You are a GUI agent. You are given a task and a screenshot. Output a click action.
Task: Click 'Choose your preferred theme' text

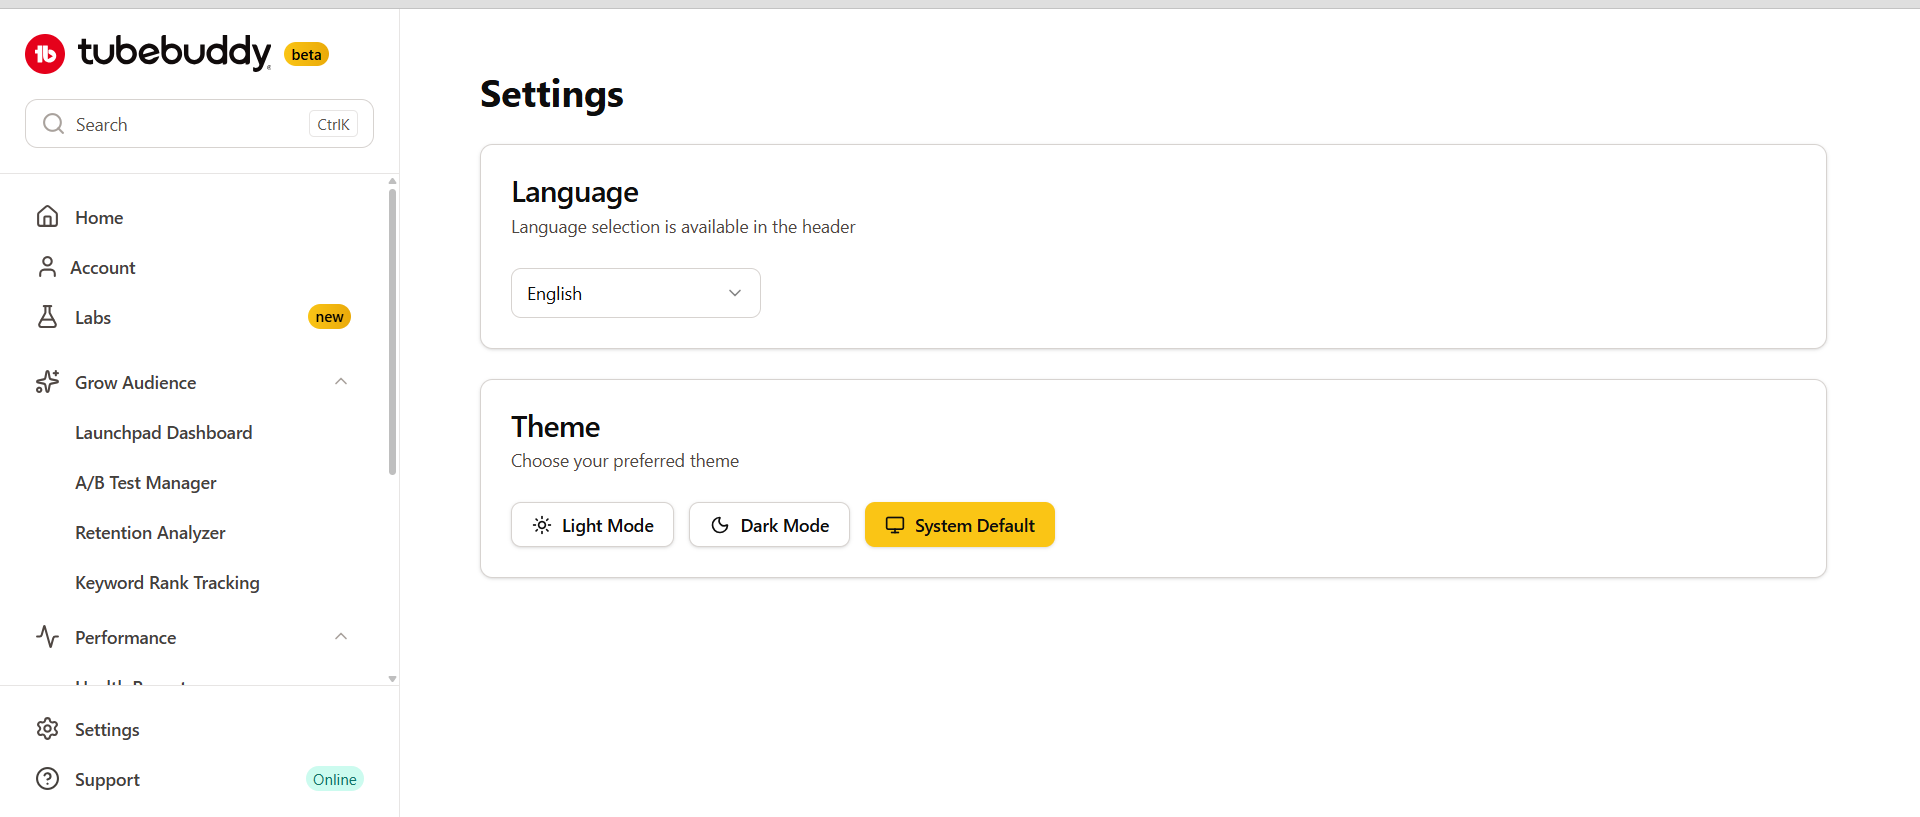625,461
